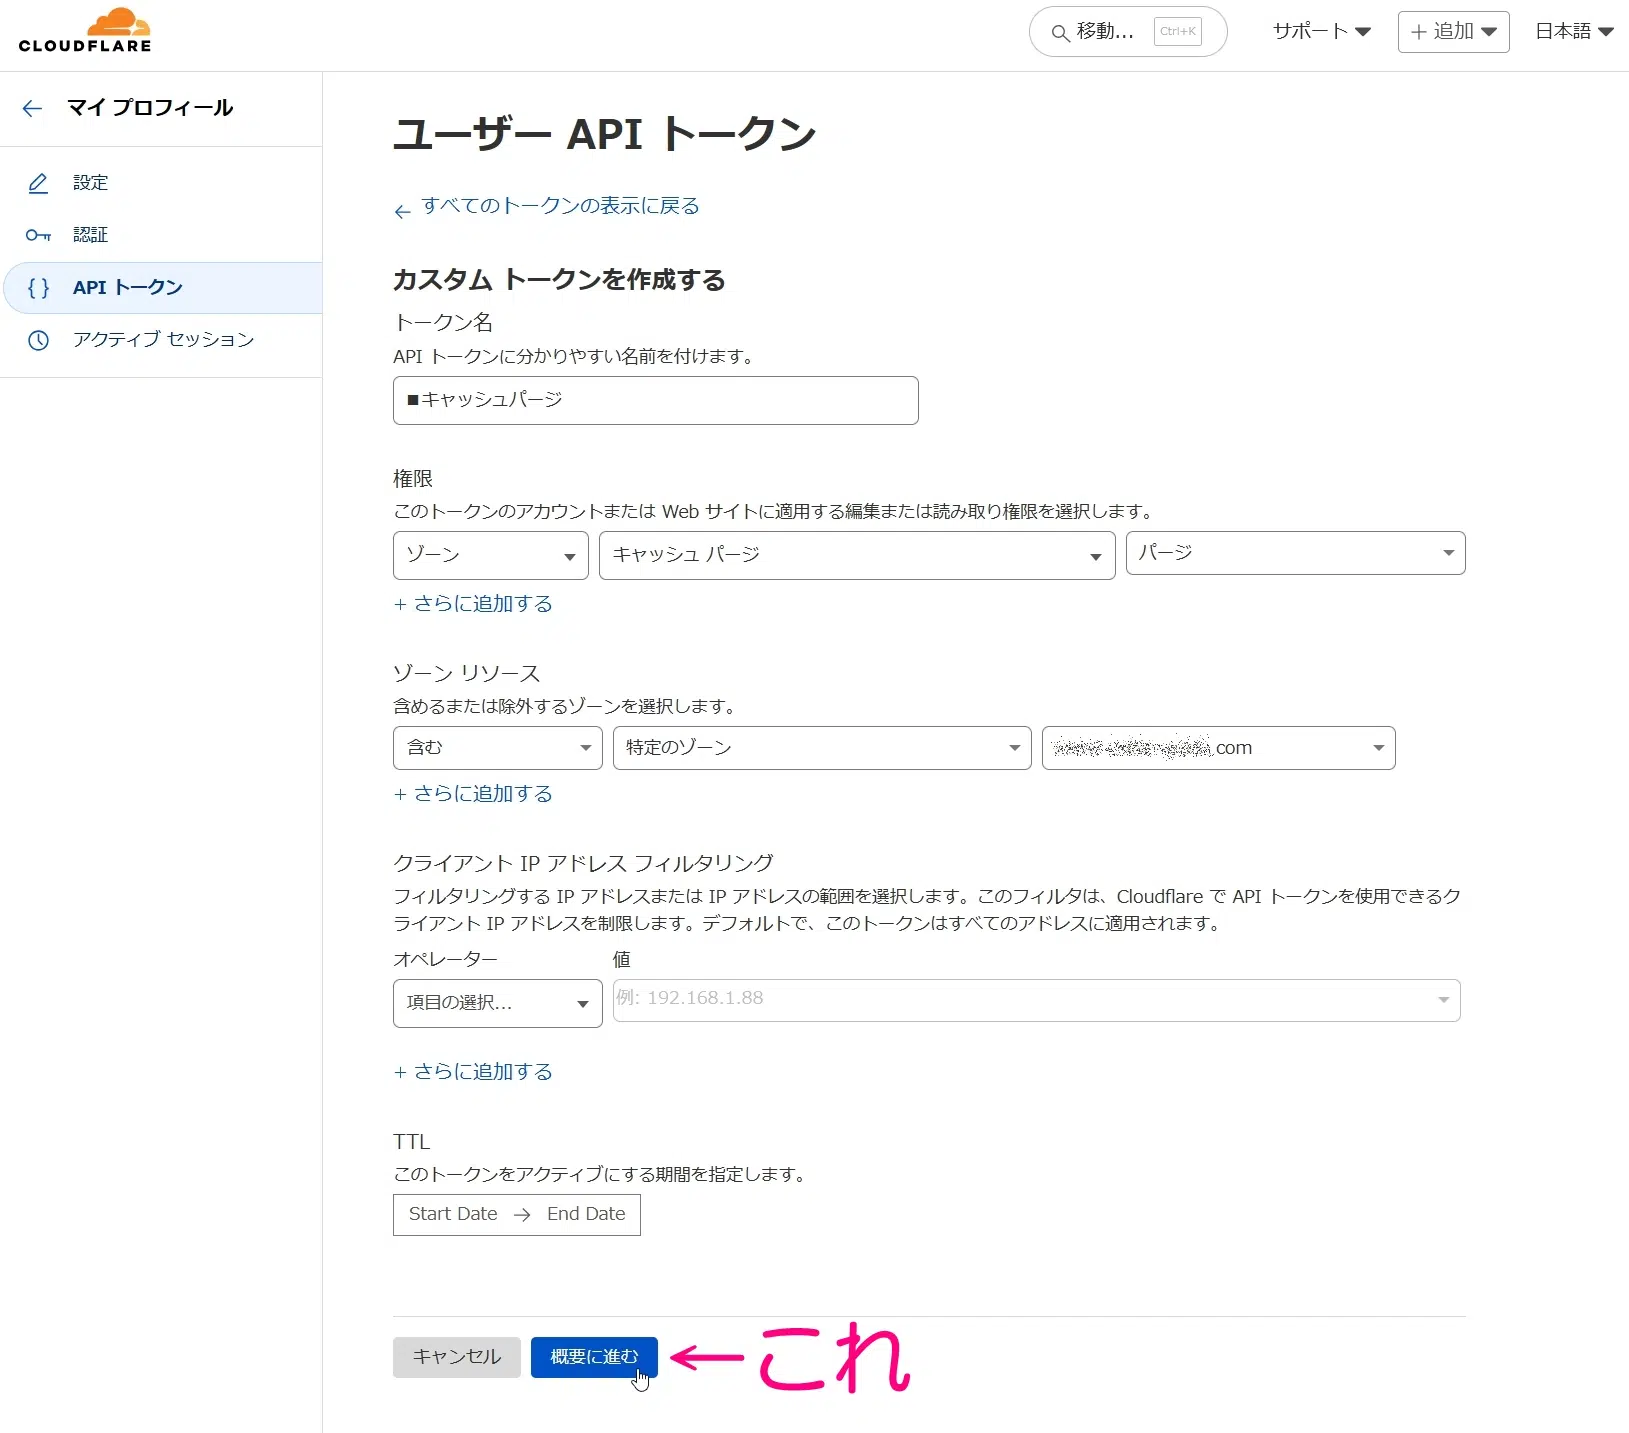Click the back arrow beside マイ プロフィール
The height and width of the screenshot is (1433, 1629).
click(x=32, y=108)
